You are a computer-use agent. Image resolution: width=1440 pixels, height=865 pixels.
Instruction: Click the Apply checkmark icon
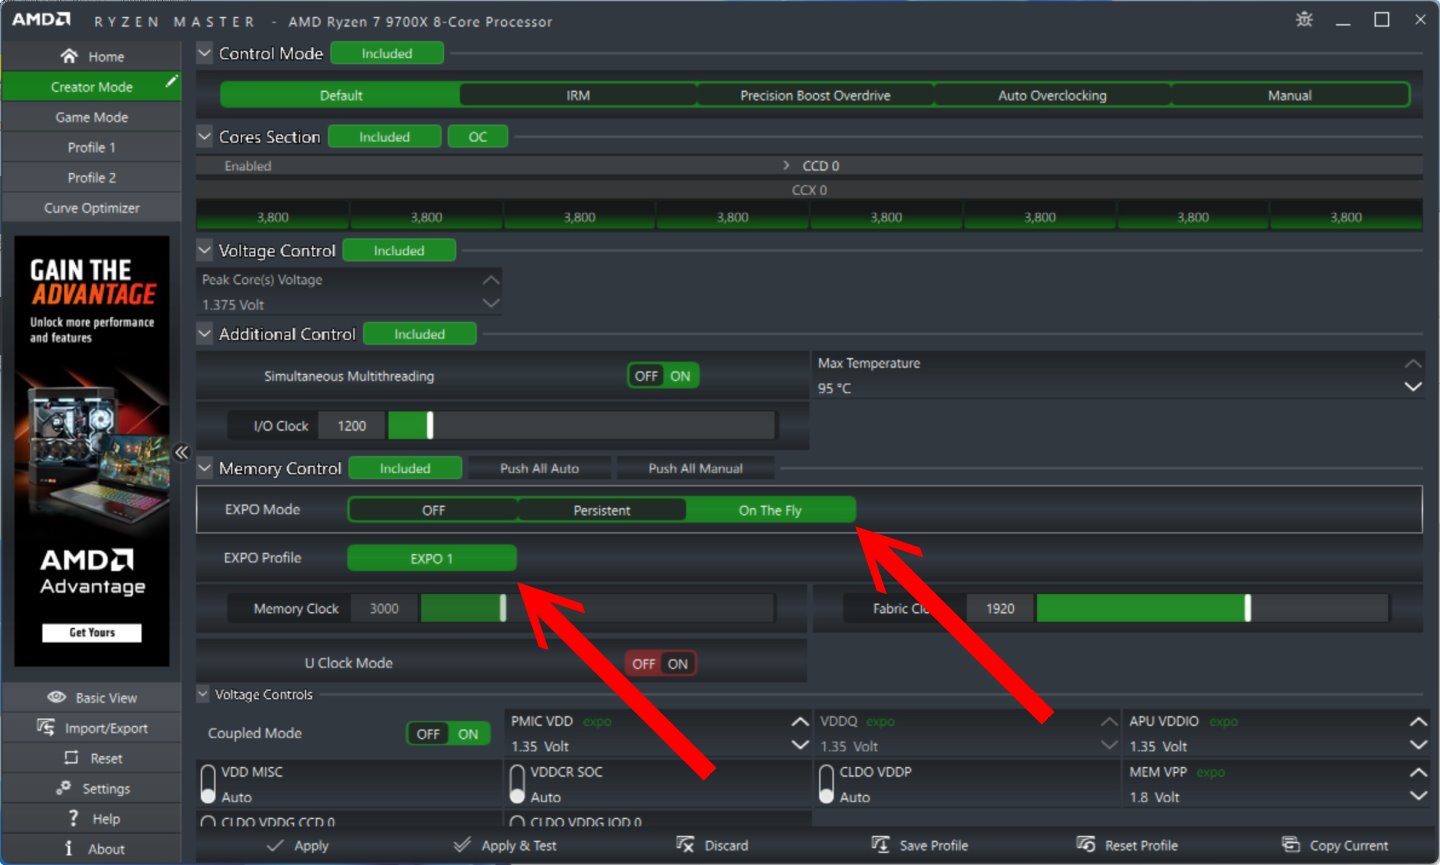click(276, 845)
